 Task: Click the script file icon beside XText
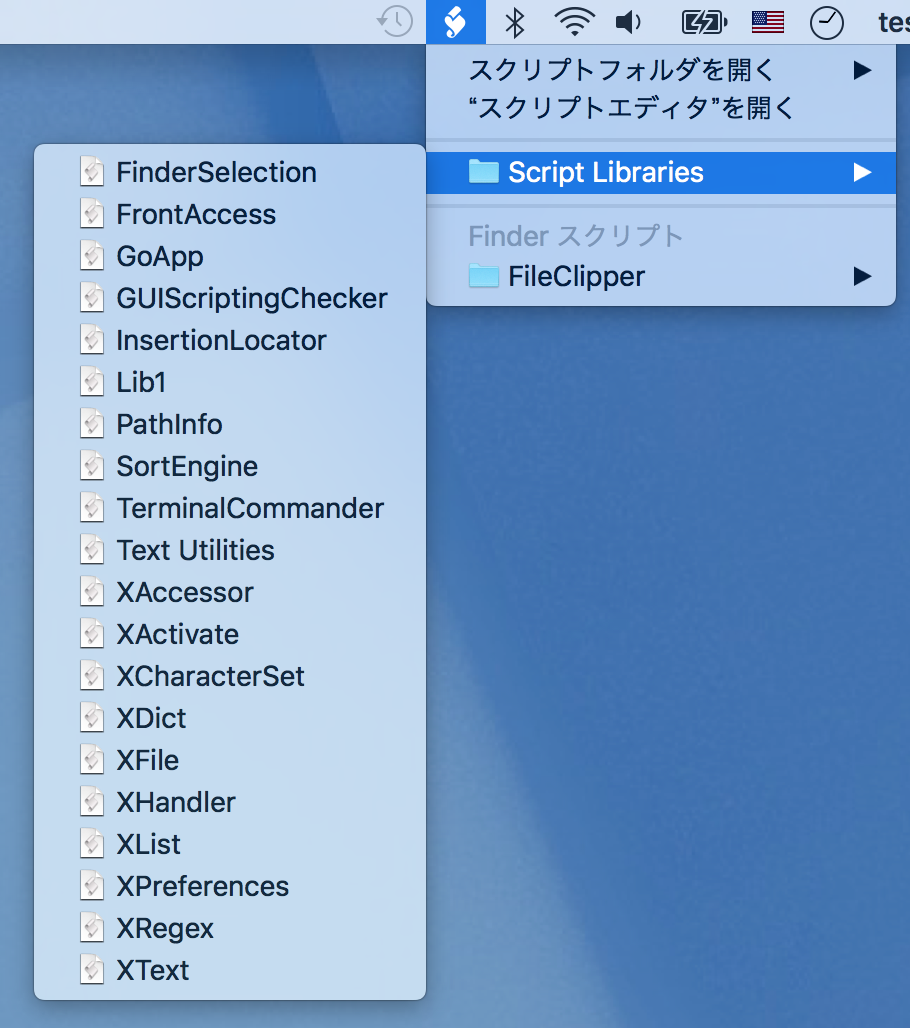[92, 970]
